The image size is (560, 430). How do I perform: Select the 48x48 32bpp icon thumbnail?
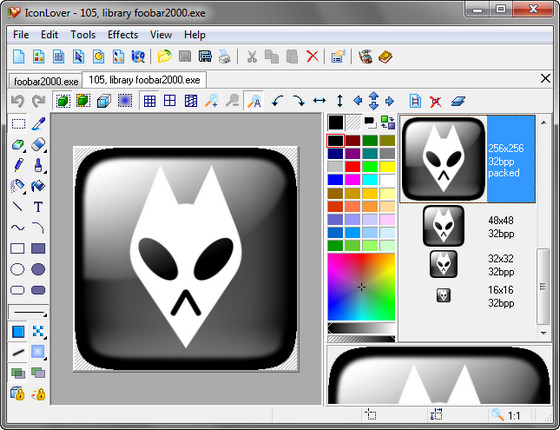(x=444, y=226)
